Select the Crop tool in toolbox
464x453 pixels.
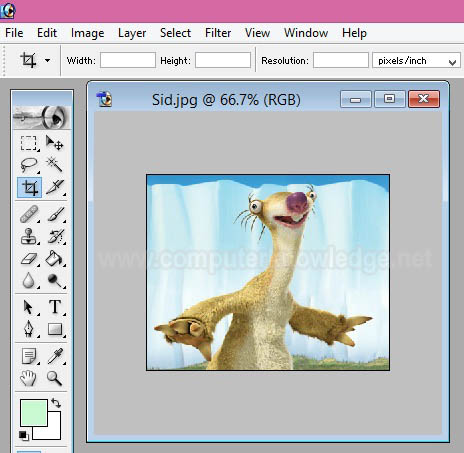pyautogui.click(x=30, y=188)
